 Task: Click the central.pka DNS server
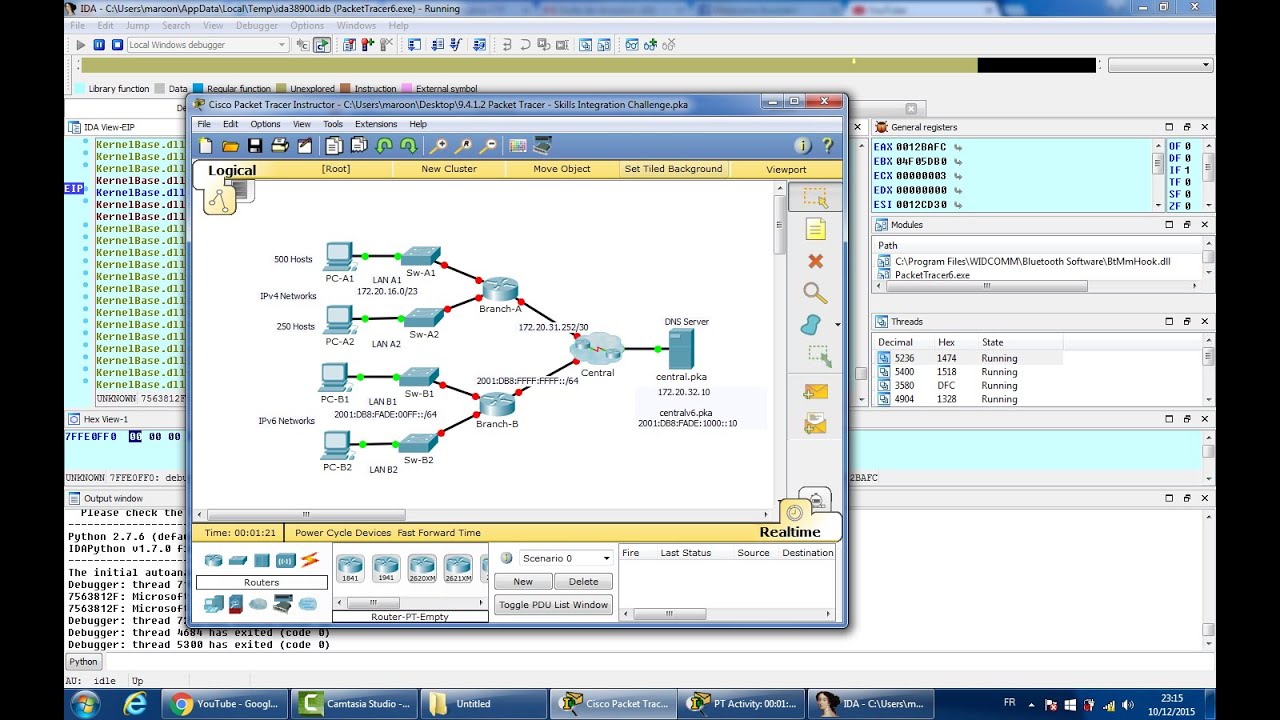click(x=681, y=349)
